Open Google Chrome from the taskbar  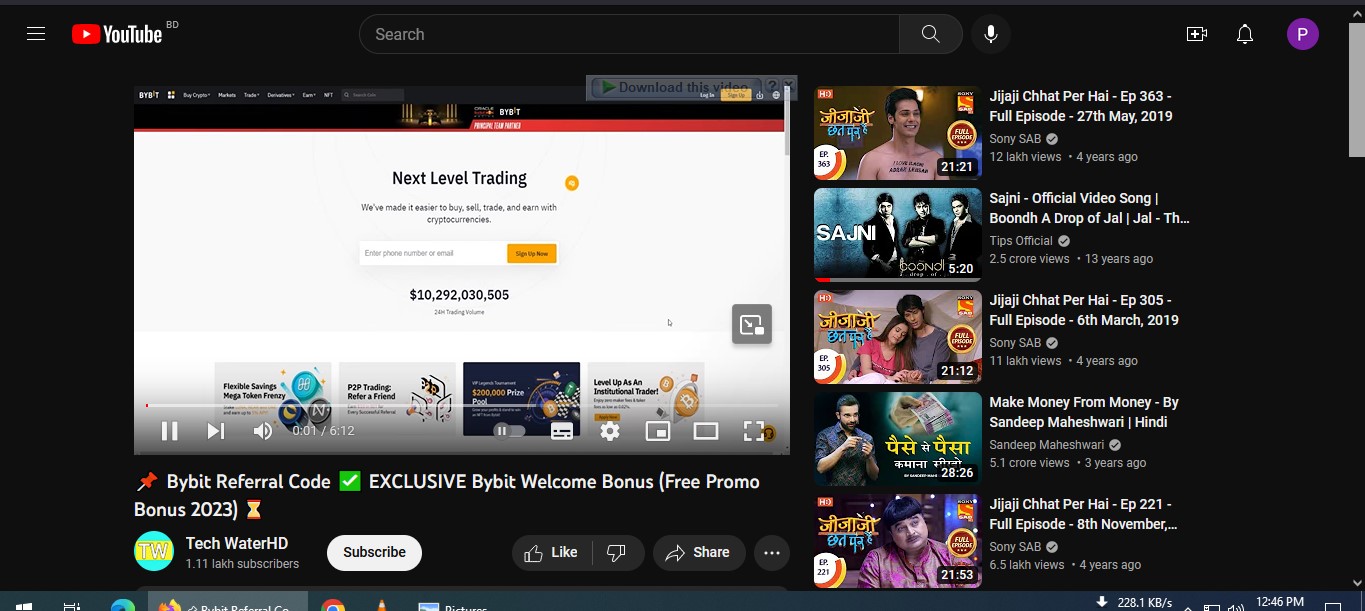(x=333, y=606)
